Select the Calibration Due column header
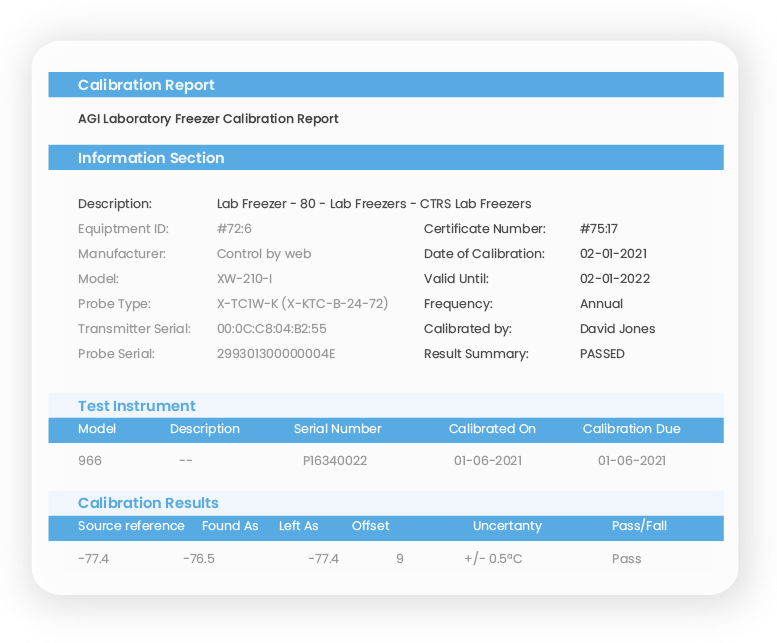Image resolution: width=777 pixels, height=643 pixels. pos(631,429)
